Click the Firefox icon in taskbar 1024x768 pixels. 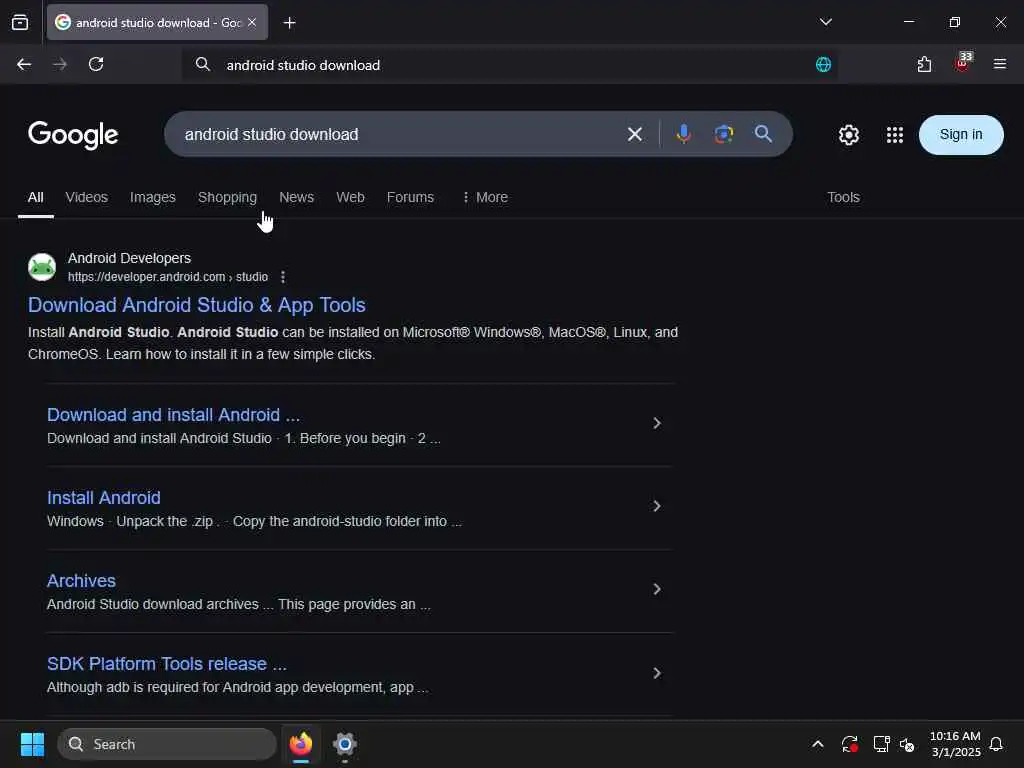click(301, 744)
